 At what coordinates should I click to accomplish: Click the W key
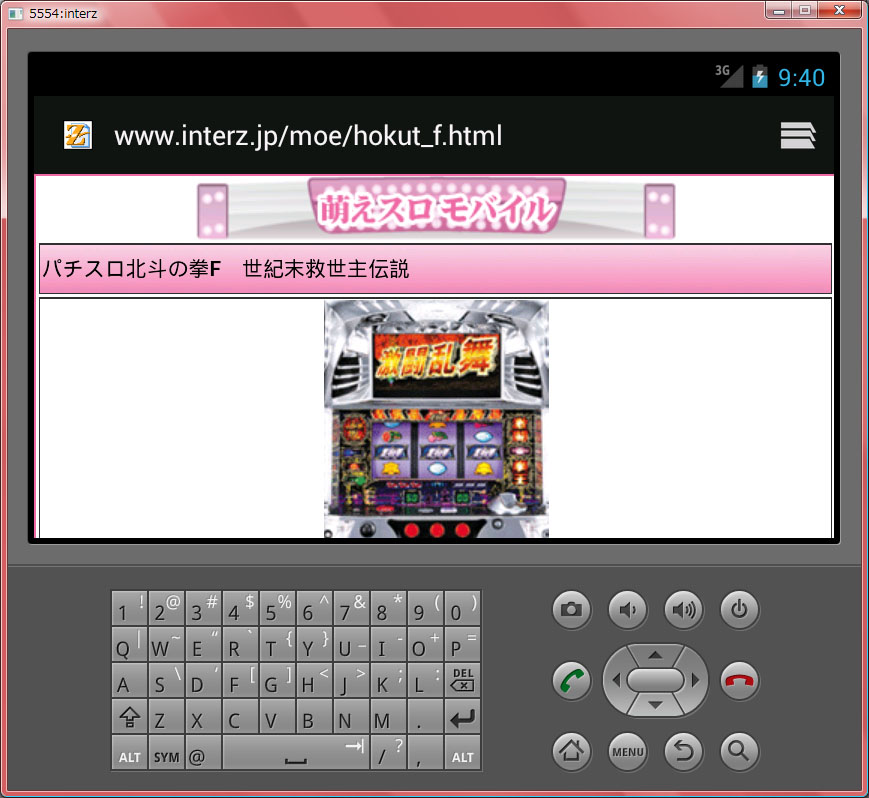pos(166,644)
